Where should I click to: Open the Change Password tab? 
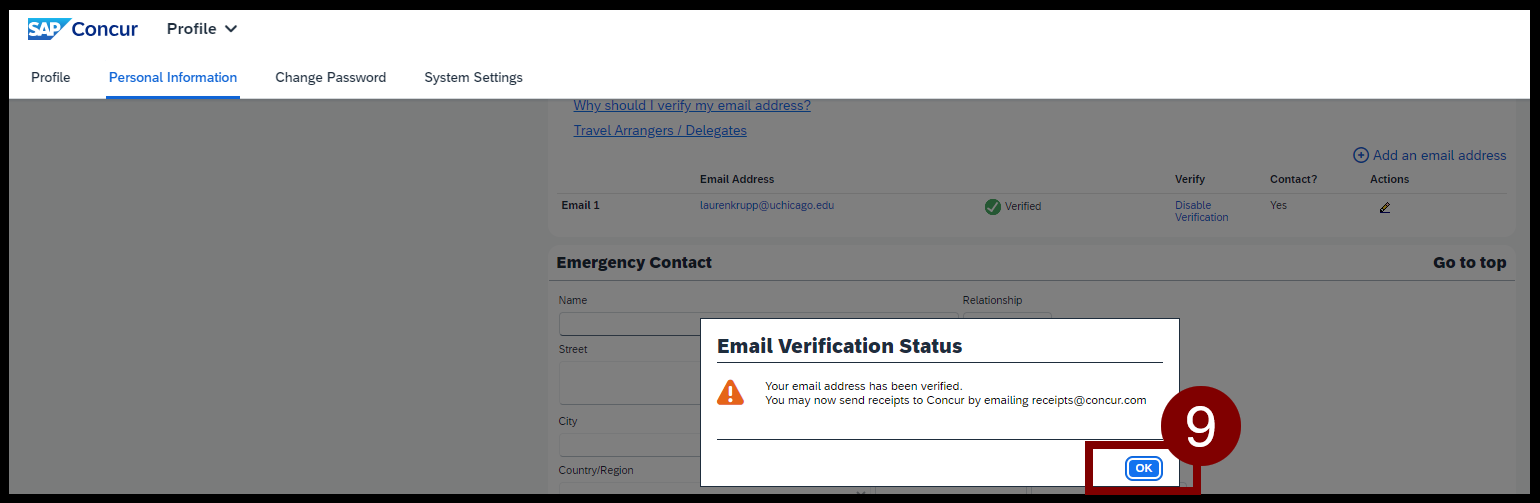331,77
